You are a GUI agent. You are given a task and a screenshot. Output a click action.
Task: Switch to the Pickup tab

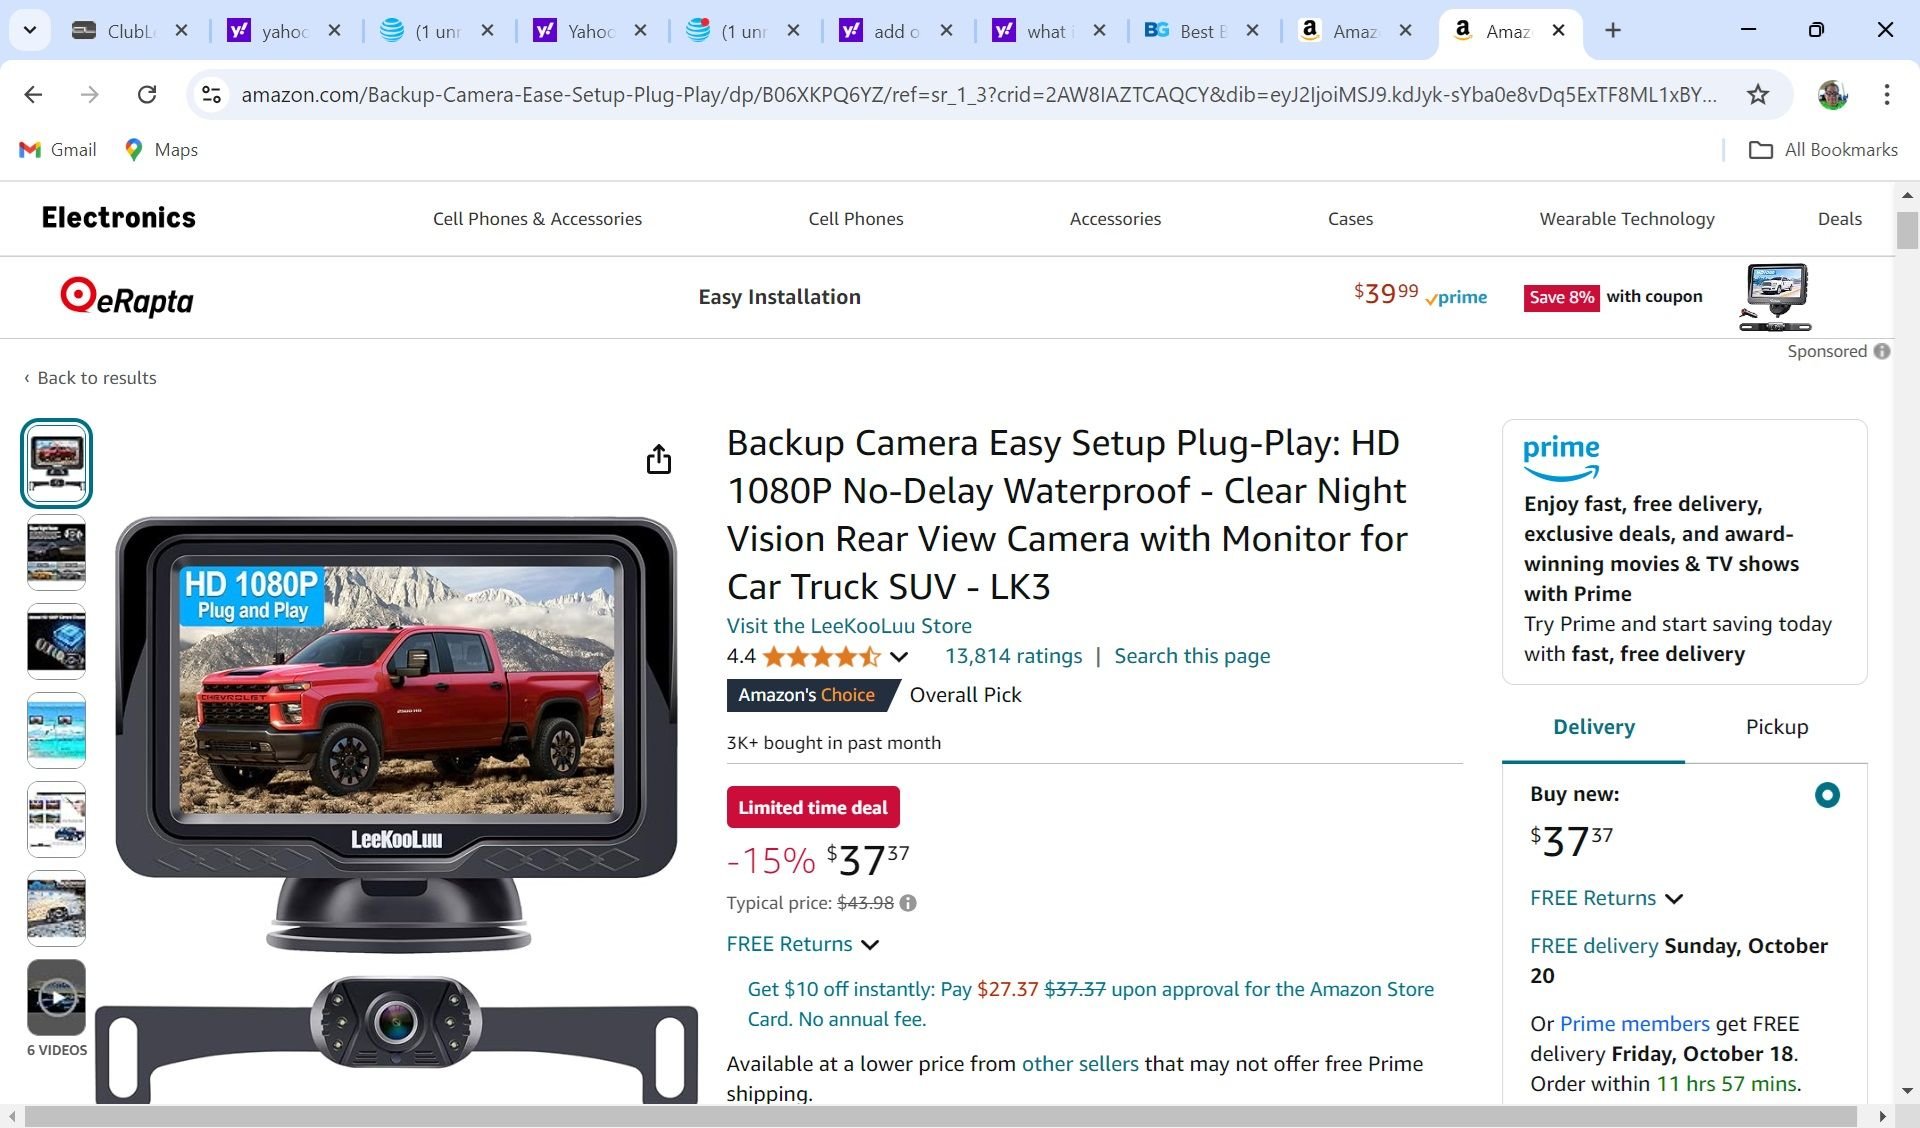click(x=1776, y=727)
